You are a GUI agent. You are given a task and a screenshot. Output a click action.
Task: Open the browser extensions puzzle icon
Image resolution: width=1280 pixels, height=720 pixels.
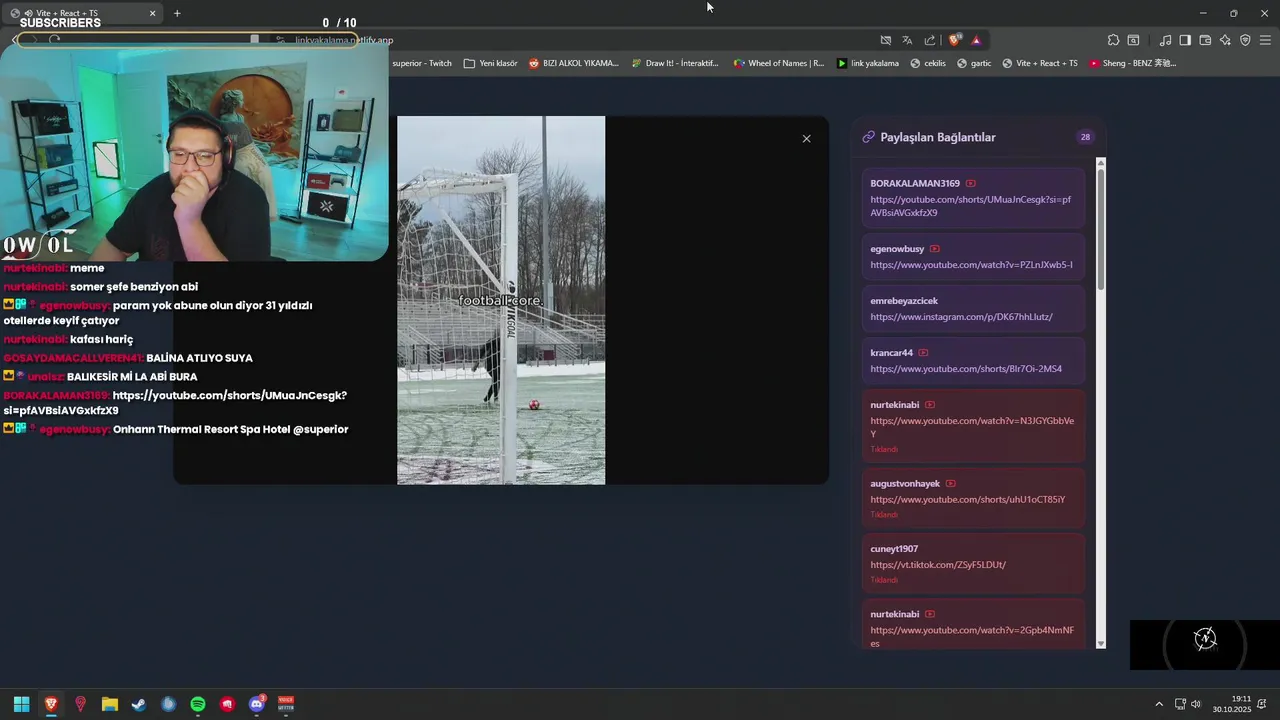(1113, 40)
